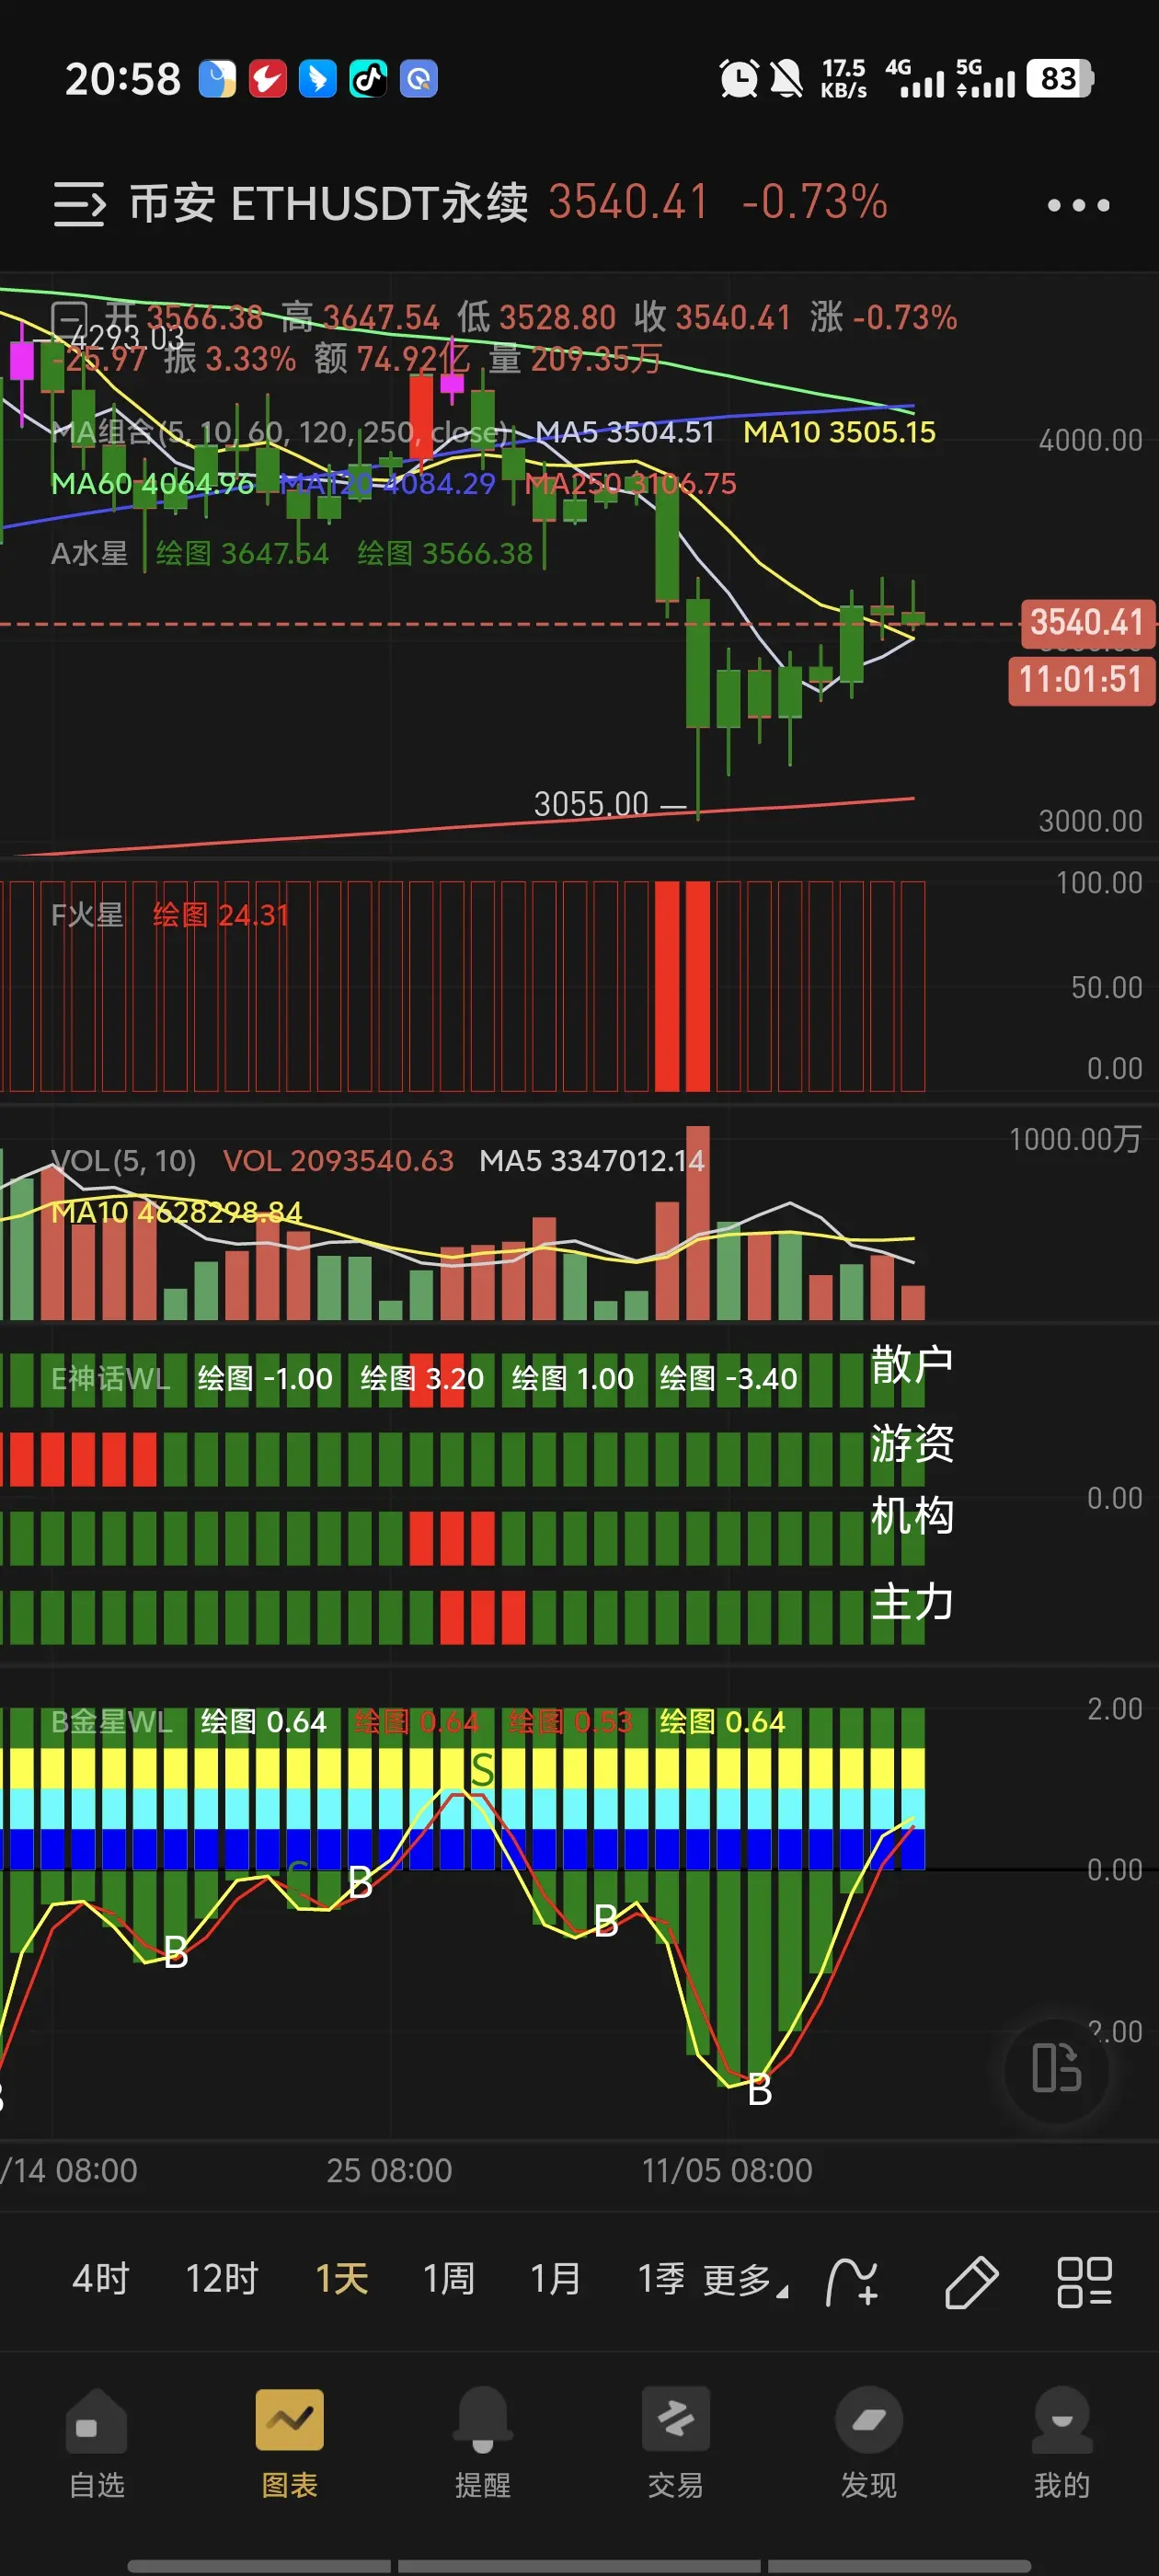Tap the MA5 3504.51 value
The width and height of the screenshot is (1159, 2576).
pos(625,432)
